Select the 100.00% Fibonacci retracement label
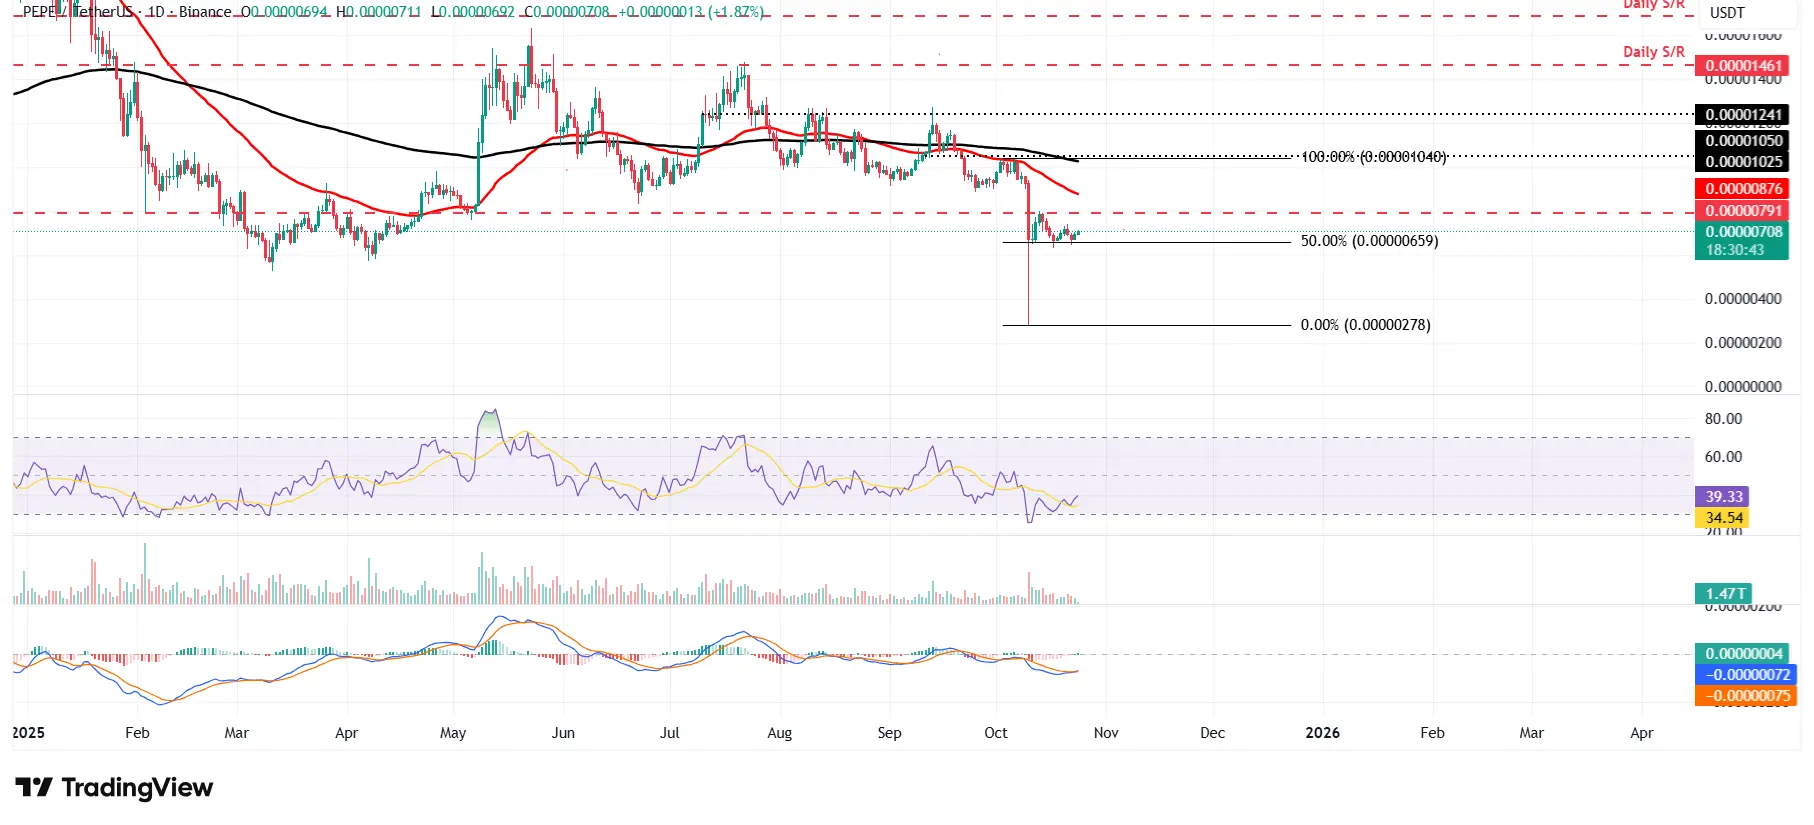 tap(1373, 157)
